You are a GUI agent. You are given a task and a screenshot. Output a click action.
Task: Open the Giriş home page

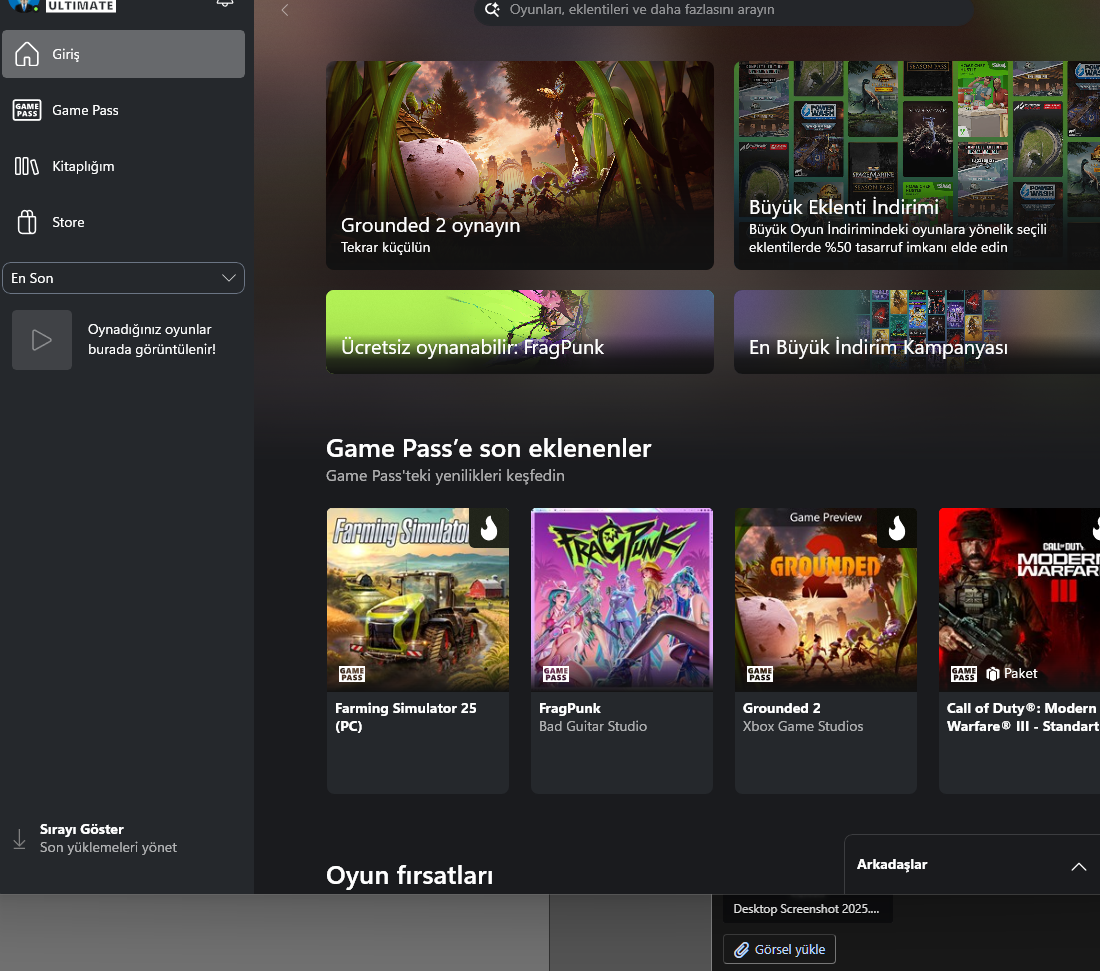[x=123, y=54]
